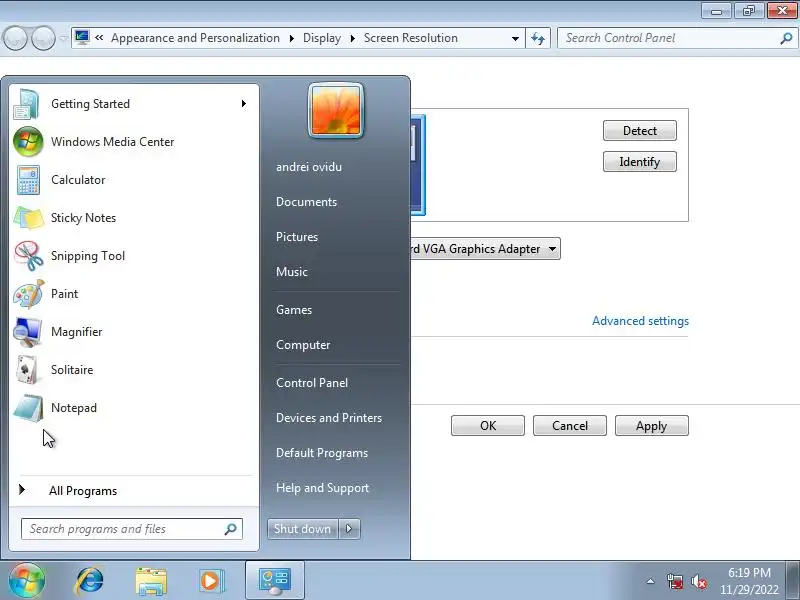Image resolution: width=800 pixels, height=600 pixels.
Task: Open the VGA Graphics Adapter dropdown
Action: 552,249
